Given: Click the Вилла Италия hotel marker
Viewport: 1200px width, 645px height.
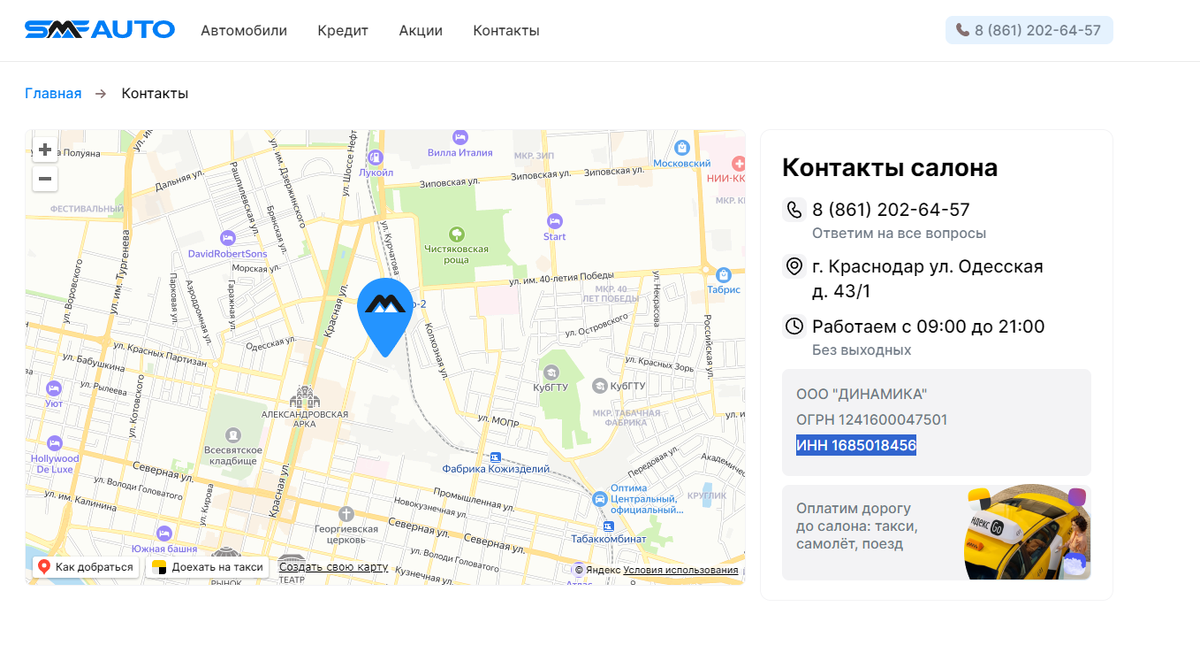Looking at the screenshot, I should coord(460,137).
